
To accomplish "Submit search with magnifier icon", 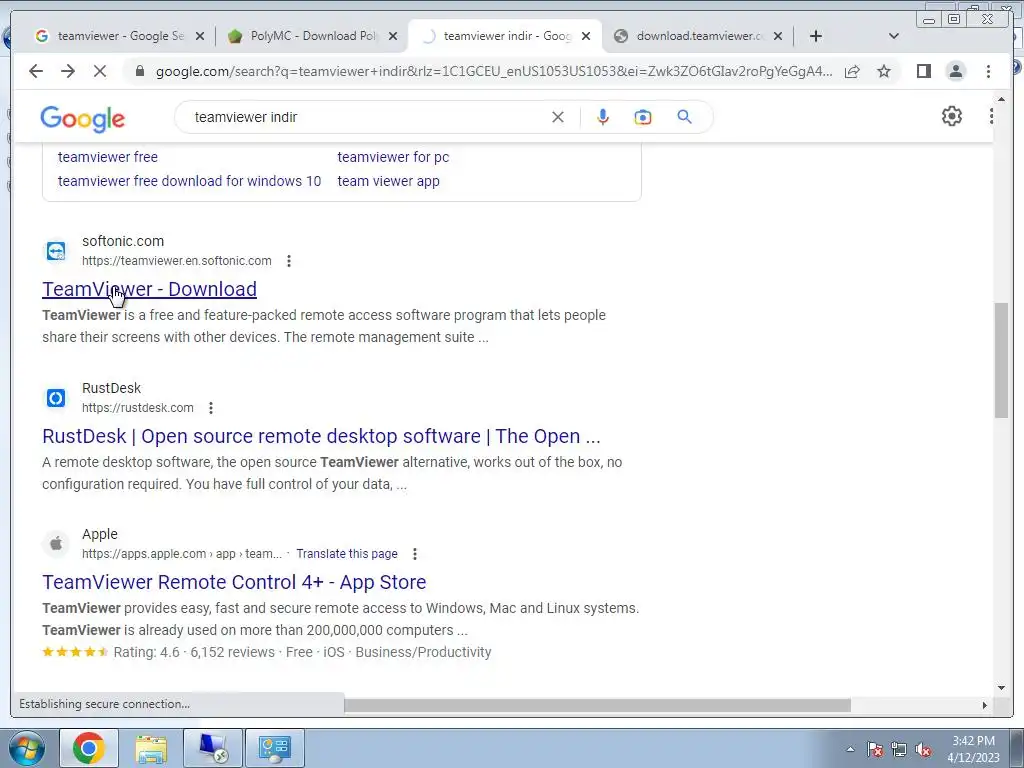I will click(x=684, y=118).
